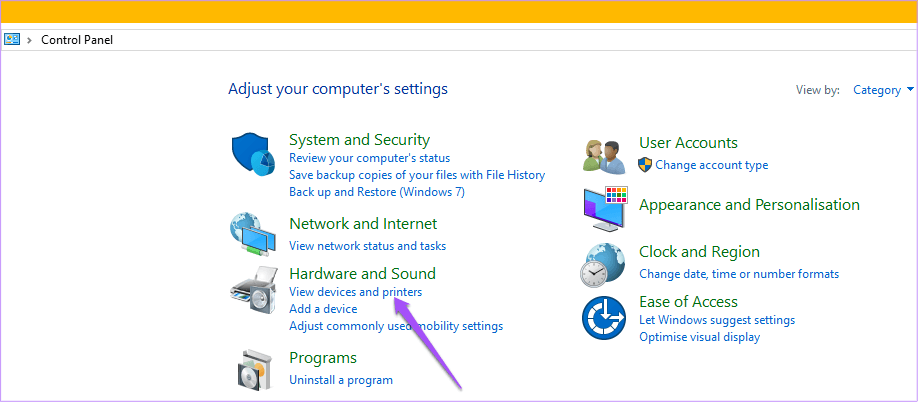The height and width of the screenshot is (402, 918).
Task: Open the View by Category dropdown
Action: (x=883, y=90)
